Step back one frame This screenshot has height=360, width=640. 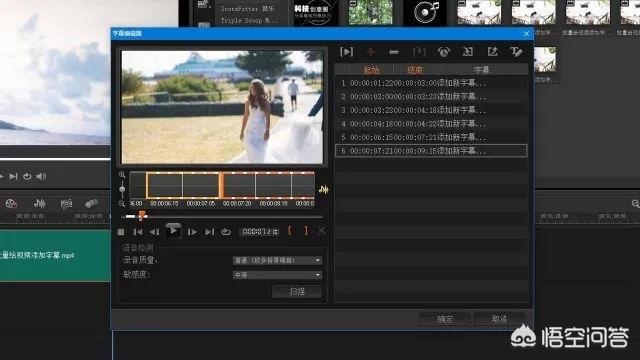tap(154, 232)
